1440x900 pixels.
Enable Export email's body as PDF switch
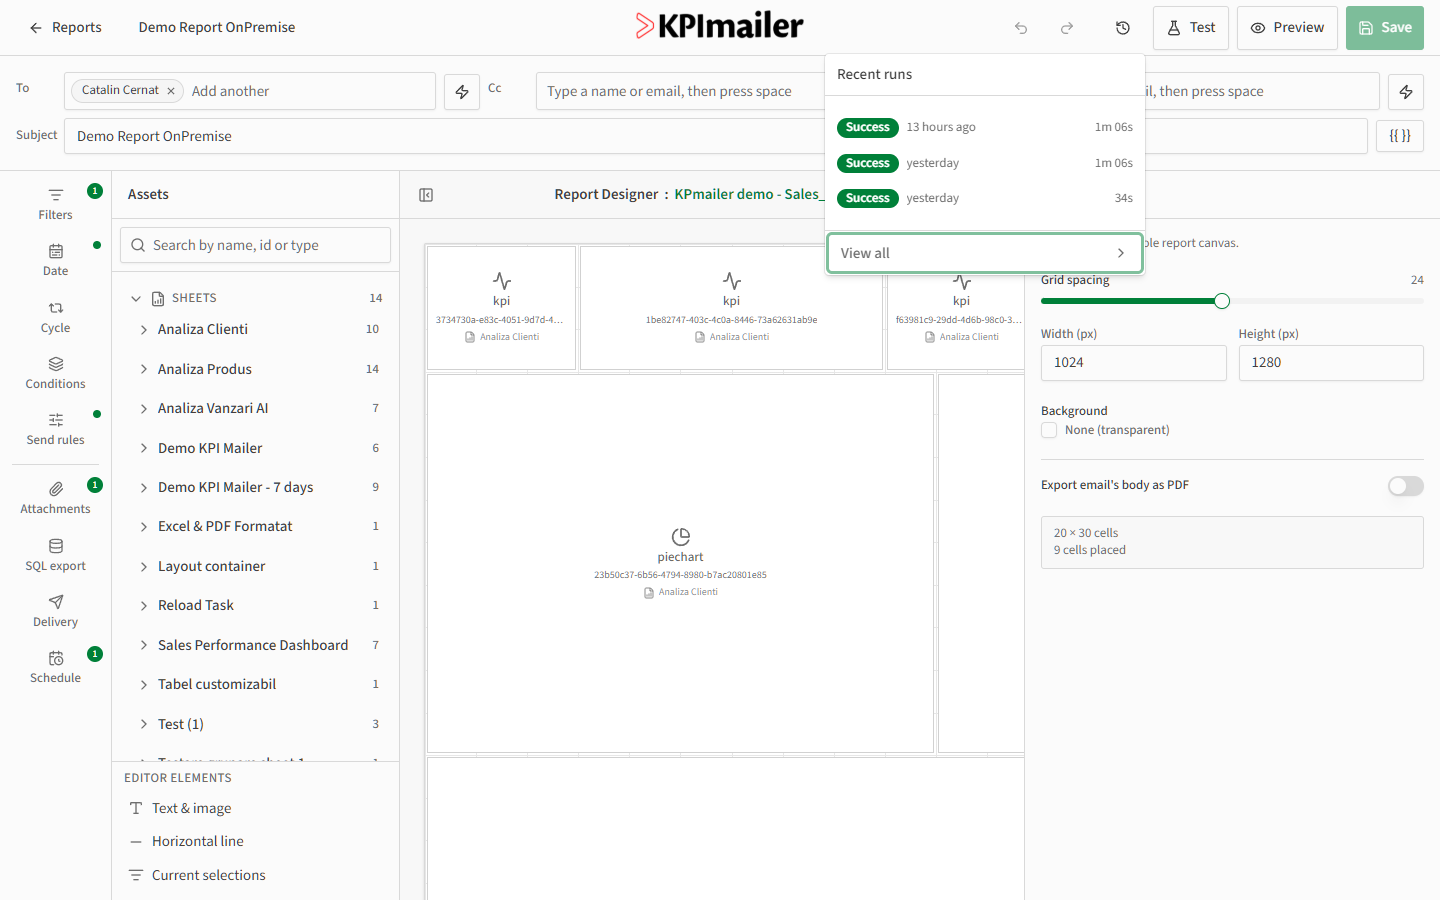click(x=1405, y=486)
